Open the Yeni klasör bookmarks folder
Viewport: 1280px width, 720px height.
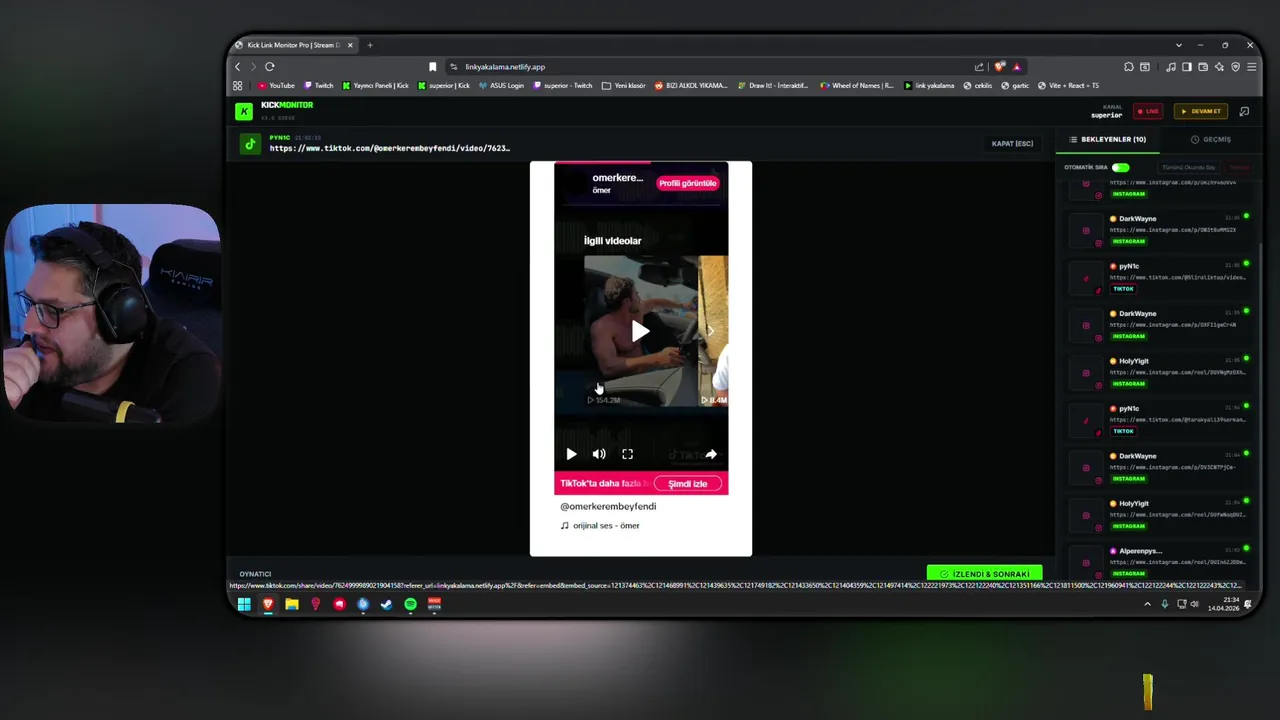click(624, 86)
